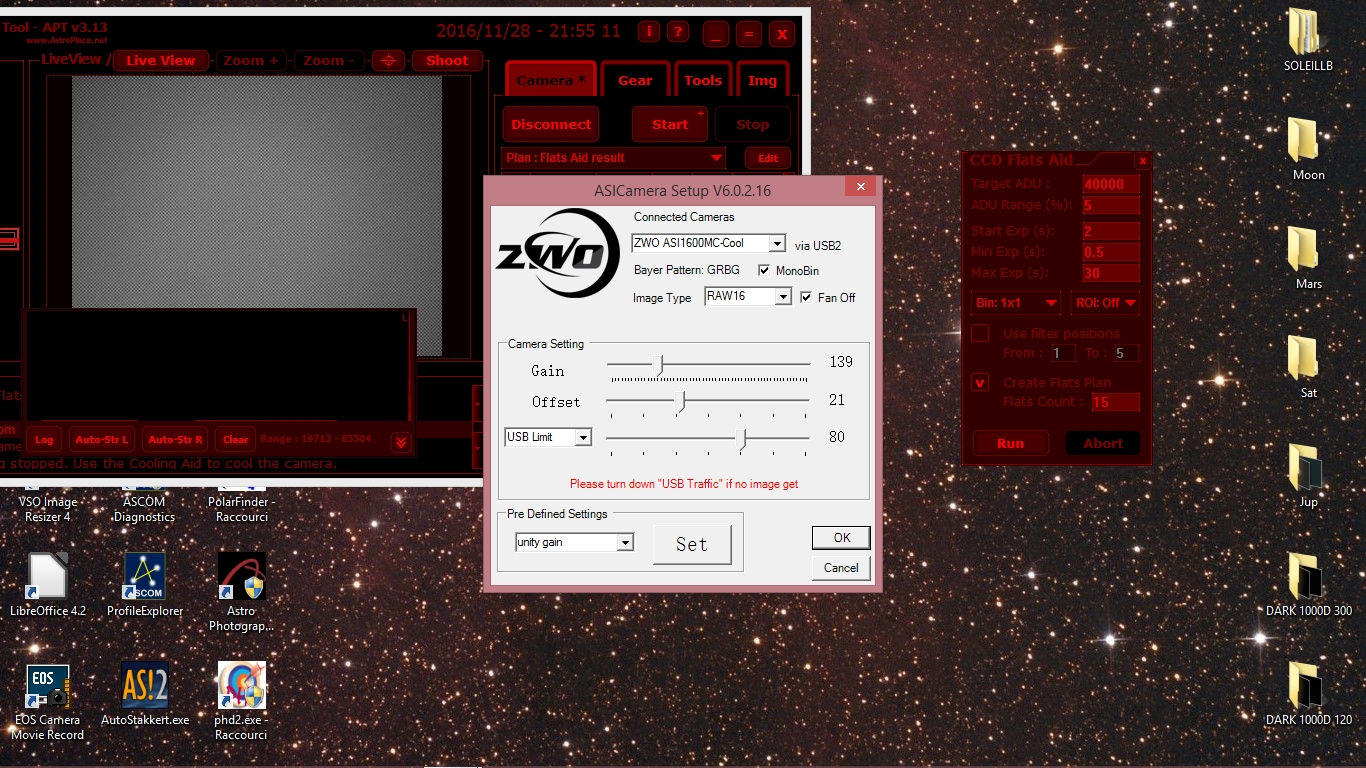Image resolution: width=1366 pixels, height=768 pixels.
Task: Select the Astro Photography Tool desktop shortcut
Action: (x=241, y=592)
